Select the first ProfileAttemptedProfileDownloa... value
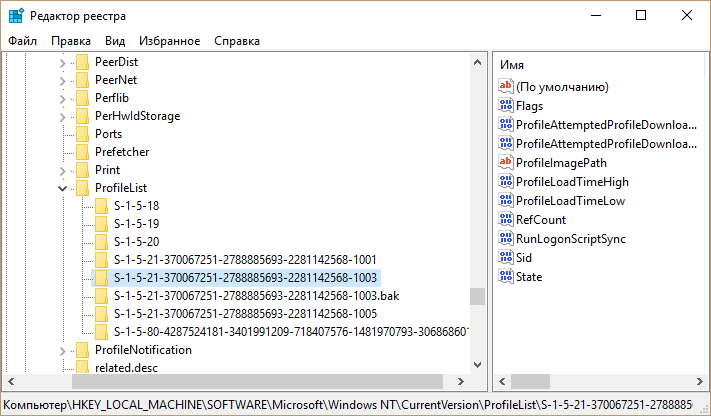This screenshot has width=711, height=416. click(x=606, y=124)
